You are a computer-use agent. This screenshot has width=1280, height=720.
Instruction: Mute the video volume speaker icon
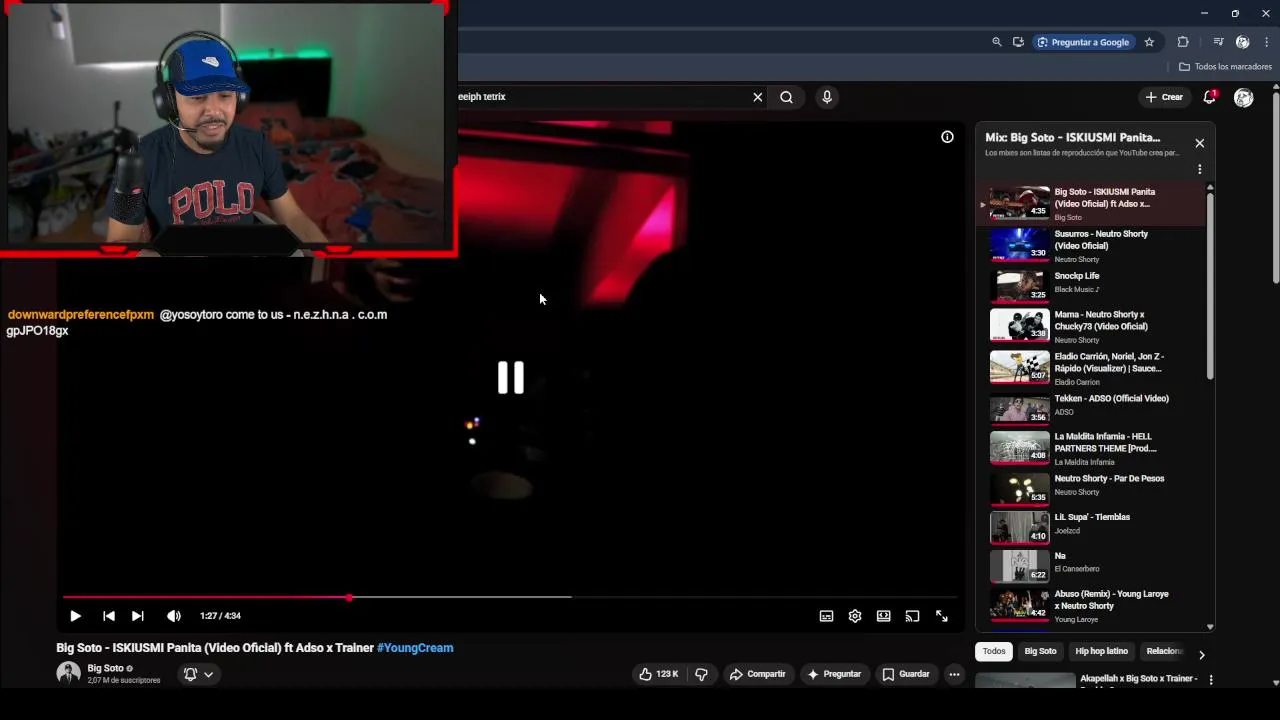(174, 616)
